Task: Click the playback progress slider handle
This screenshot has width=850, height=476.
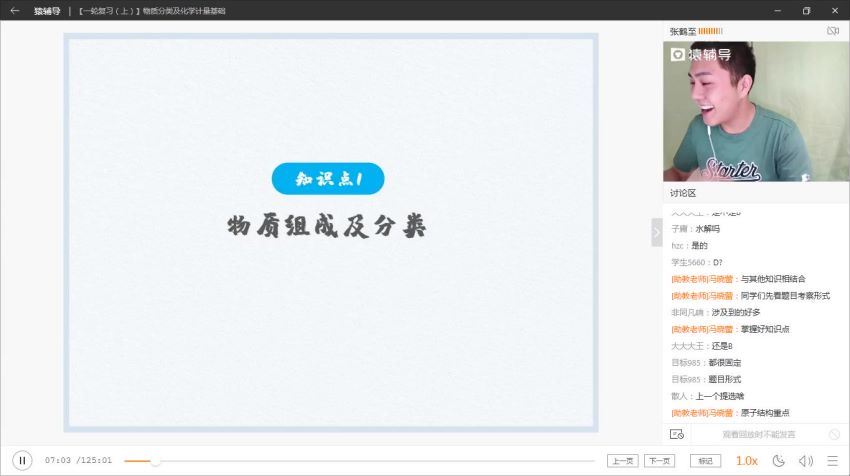Action: [156, 461]
